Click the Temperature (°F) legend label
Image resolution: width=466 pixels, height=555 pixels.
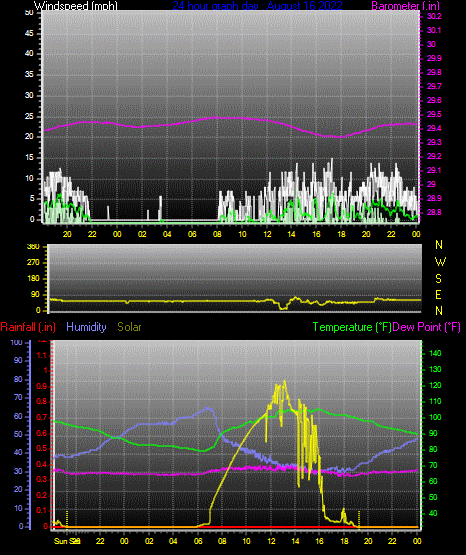point(352,327)
